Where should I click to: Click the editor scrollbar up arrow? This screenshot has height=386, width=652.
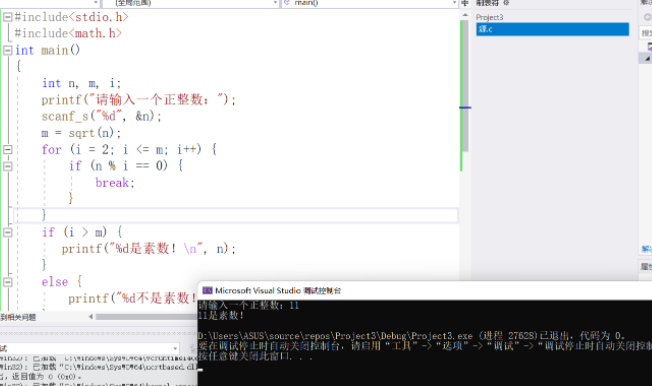(x=465, y=15)
